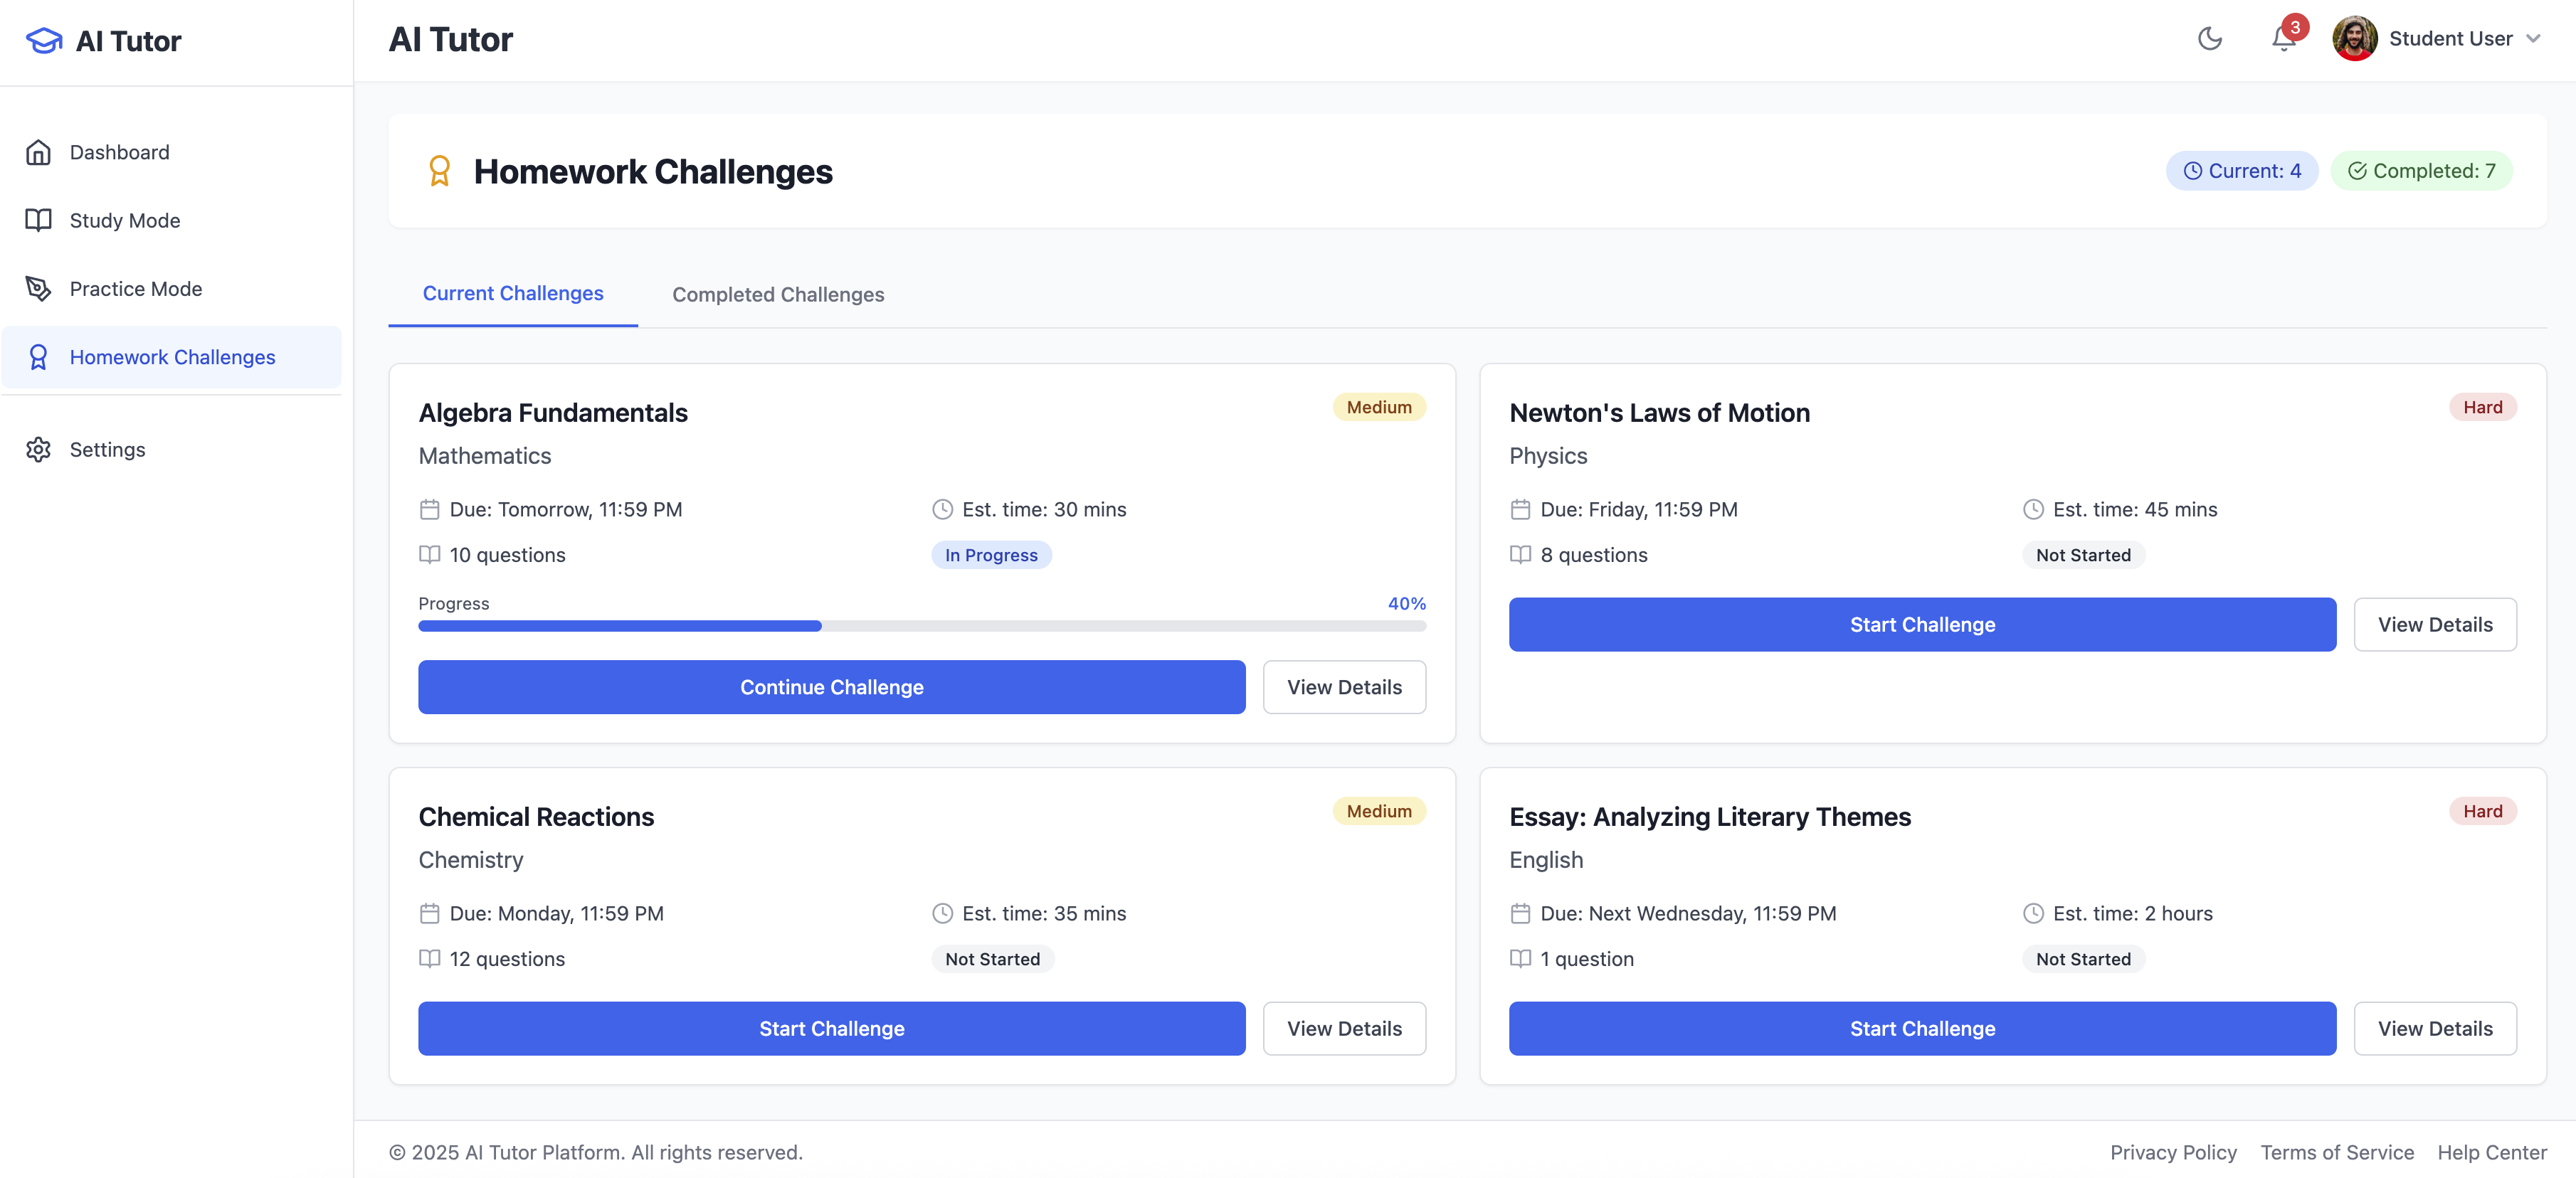2576x1178 pixels.
Task: Continue the Algebra Fundamentals challenge
Action: [x=831, y=687]
